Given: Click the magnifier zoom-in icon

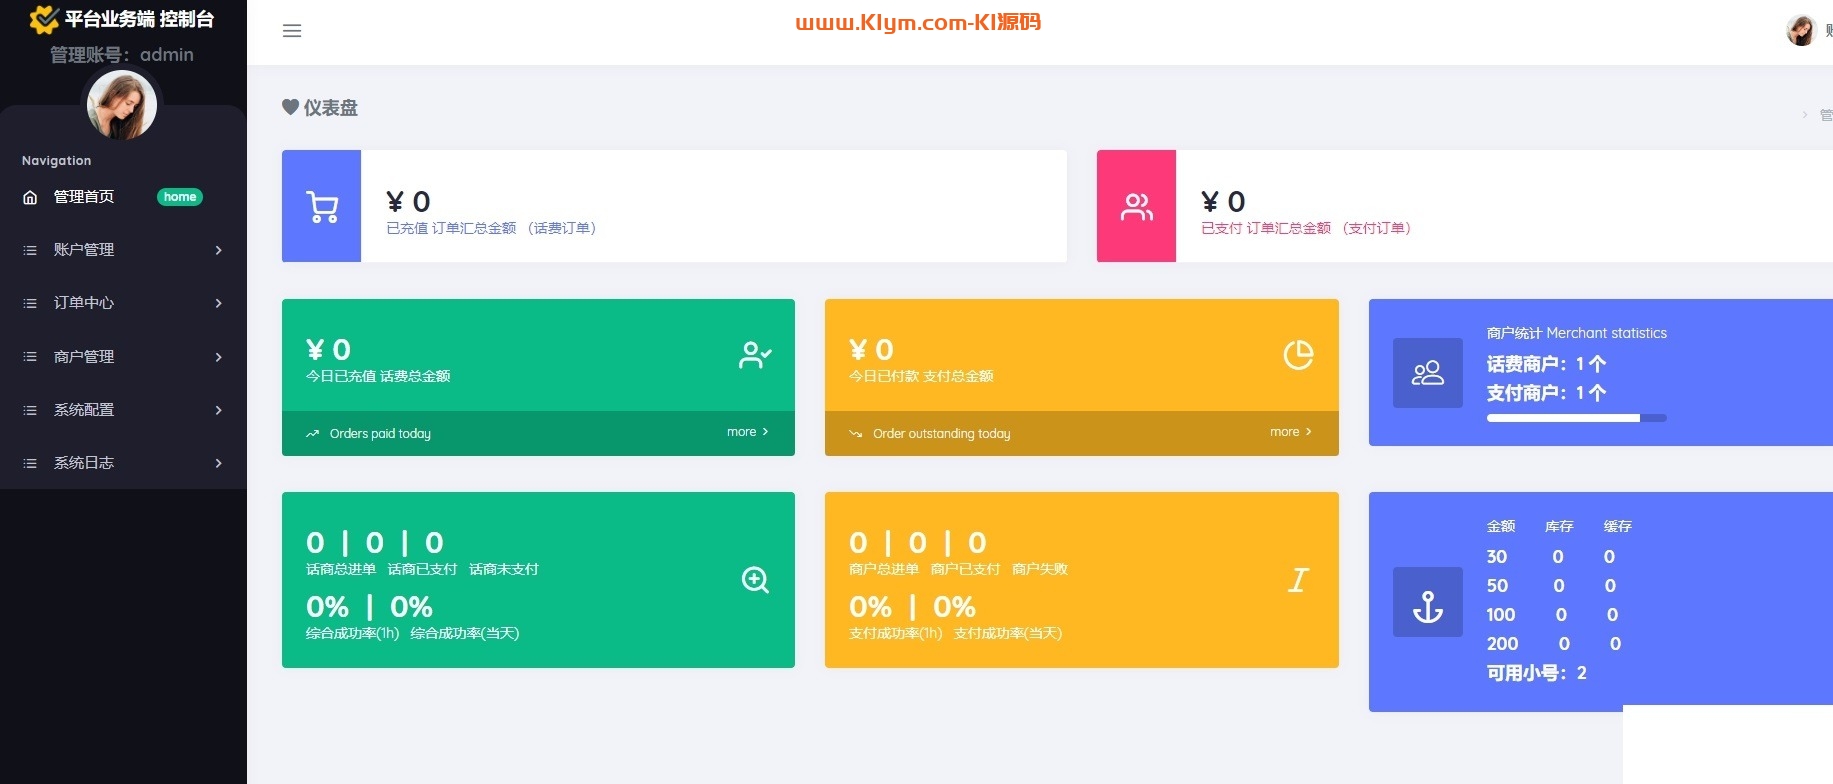Looking at the screenshot, I should pyautogui.click(x=755, y=580).
